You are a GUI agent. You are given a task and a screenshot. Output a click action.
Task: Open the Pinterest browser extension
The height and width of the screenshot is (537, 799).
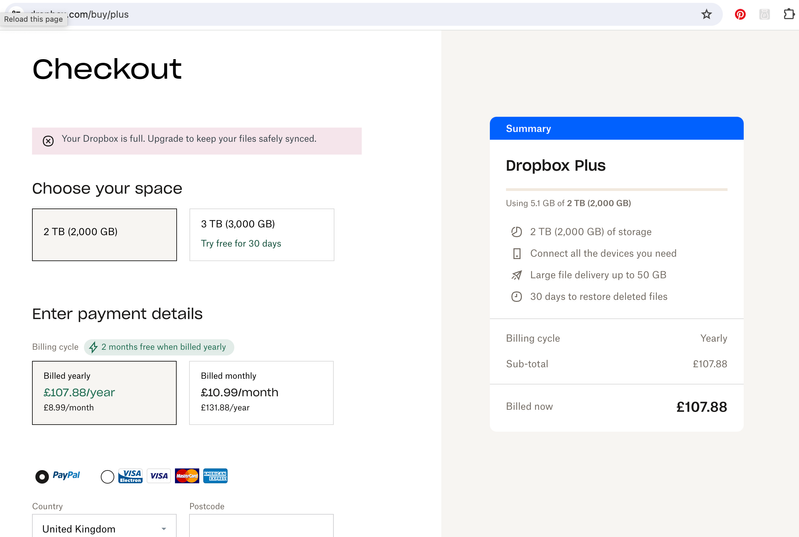click(x=740, y=14)
